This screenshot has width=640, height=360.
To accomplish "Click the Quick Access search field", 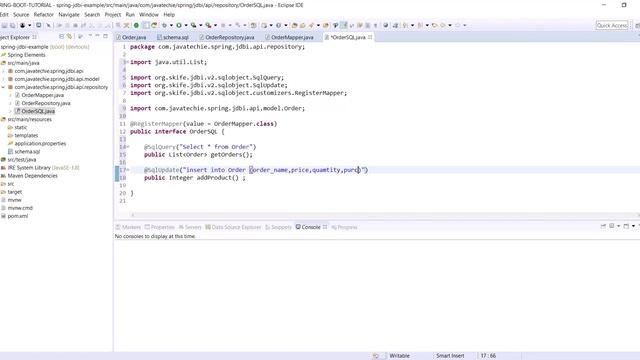I will point(612,25).
